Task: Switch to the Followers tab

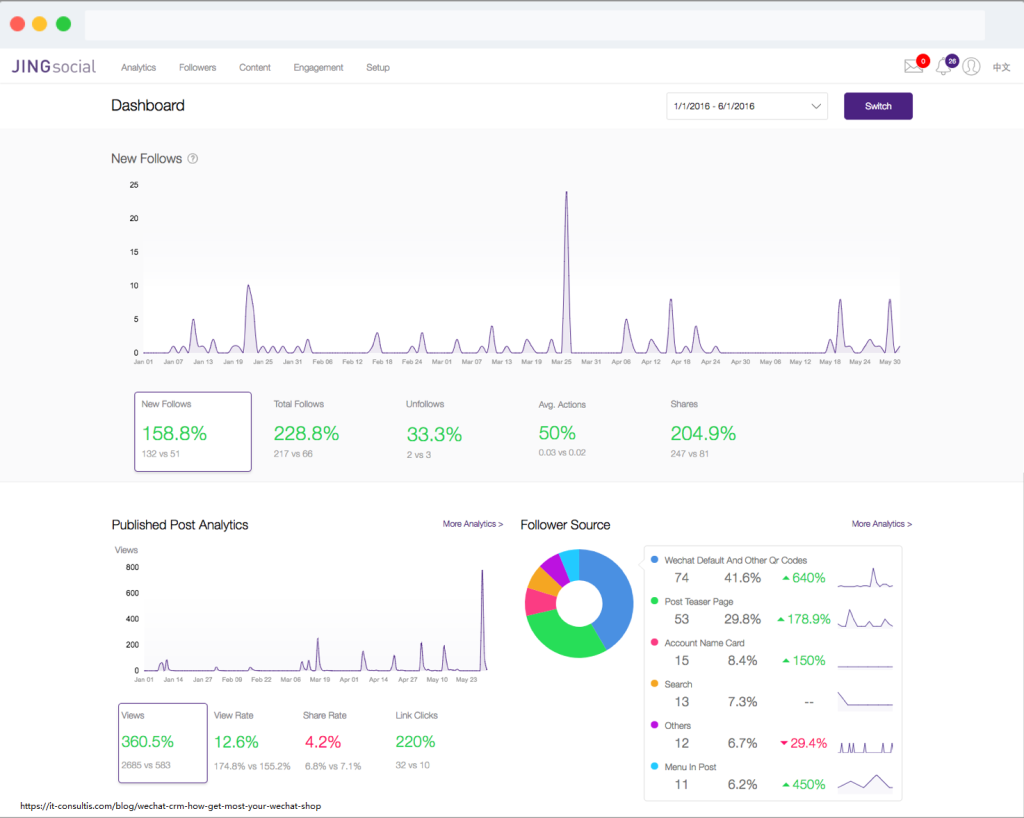Action: [197, 67]
